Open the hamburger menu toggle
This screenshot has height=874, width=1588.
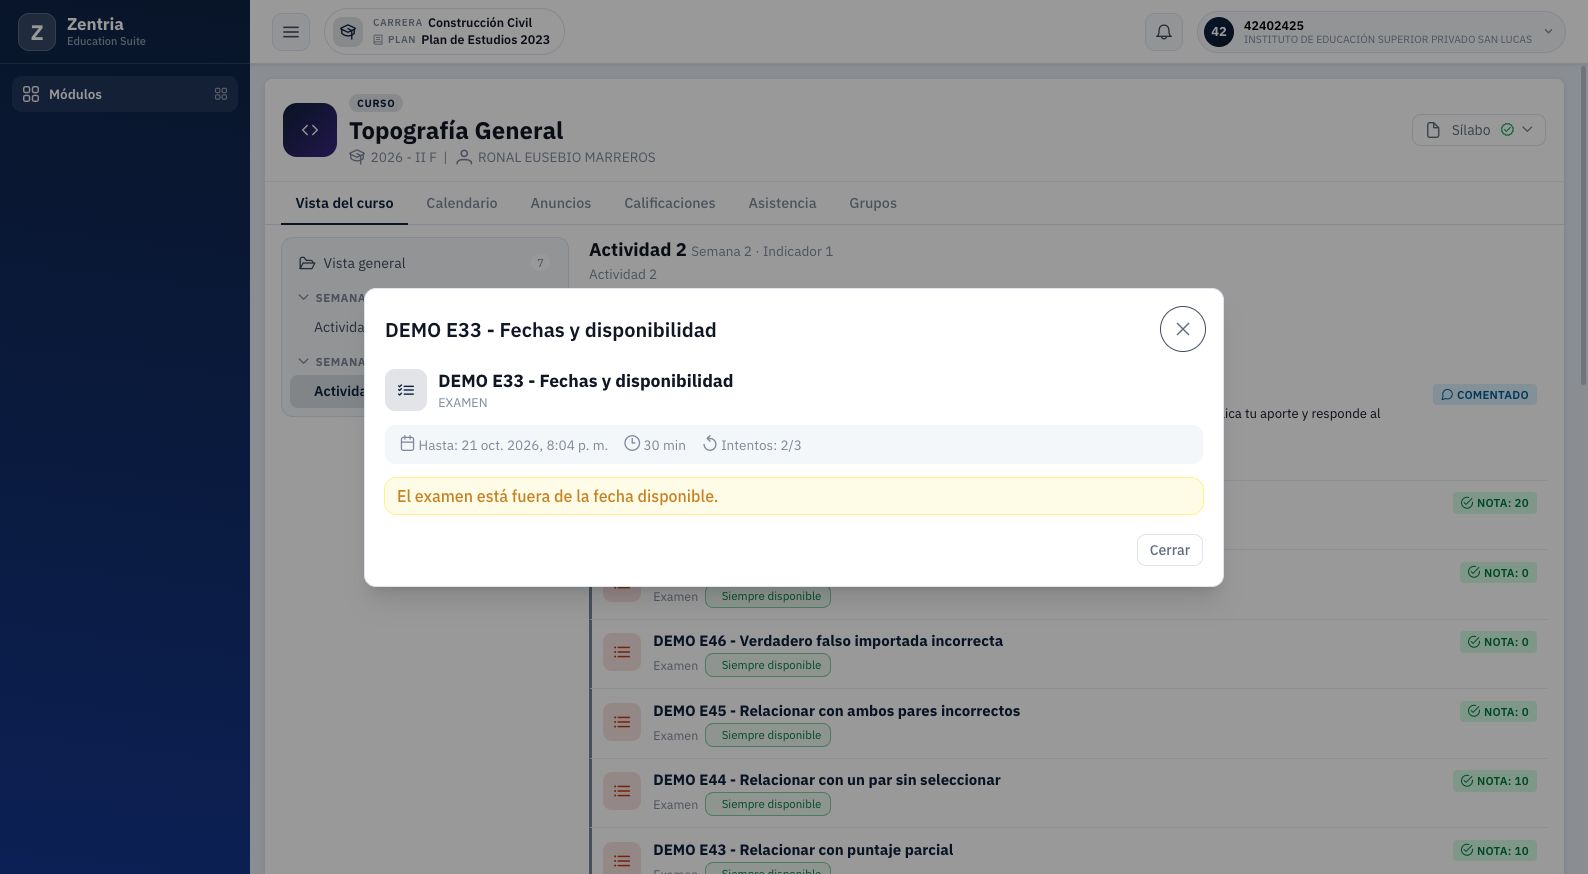291,32
